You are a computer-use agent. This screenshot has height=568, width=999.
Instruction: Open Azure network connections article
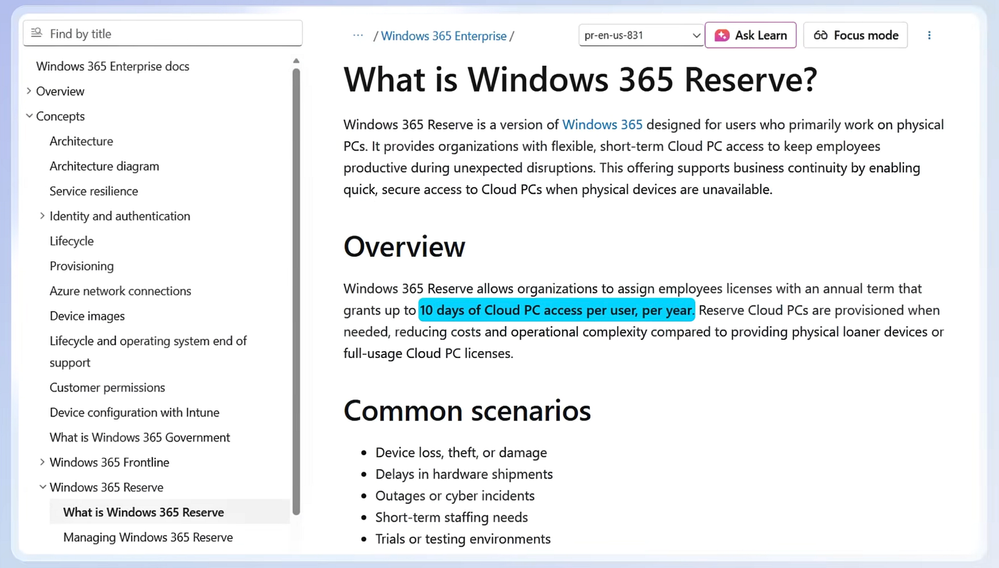120,291
